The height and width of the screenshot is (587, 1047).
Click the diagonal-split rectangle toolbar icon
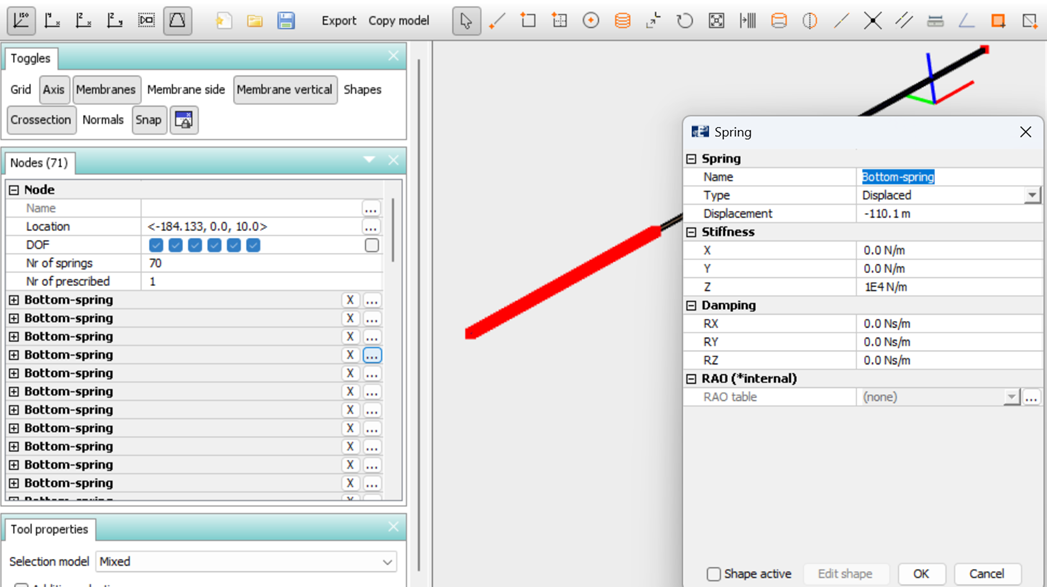point(1030,21)
